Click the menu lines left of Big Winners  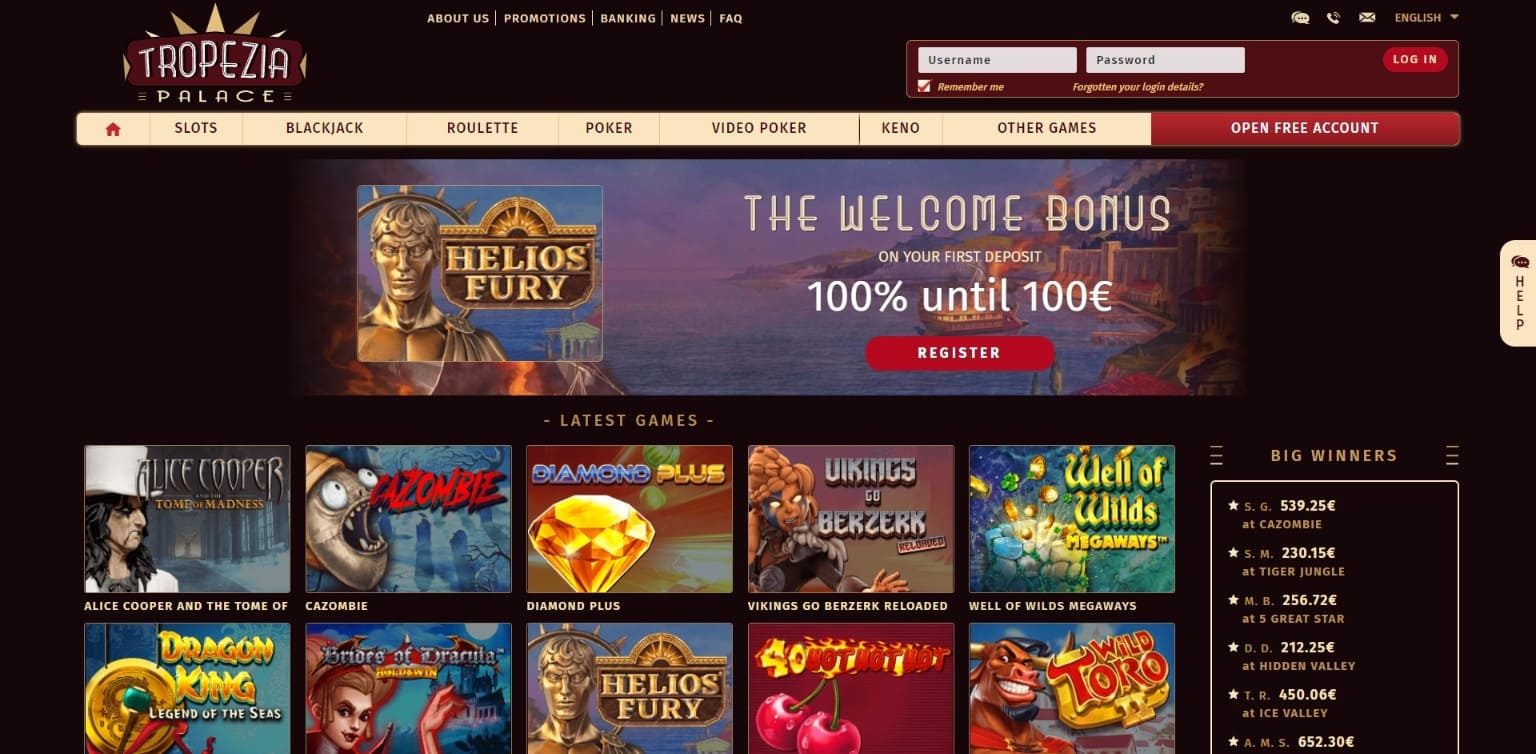click(1216, 455)
